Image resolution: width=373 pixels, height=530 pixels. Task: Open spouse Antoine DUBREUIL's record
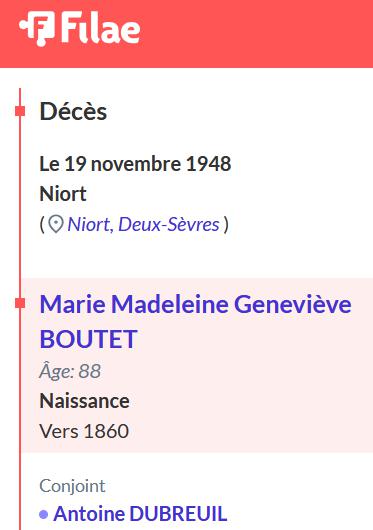(140, 514)
